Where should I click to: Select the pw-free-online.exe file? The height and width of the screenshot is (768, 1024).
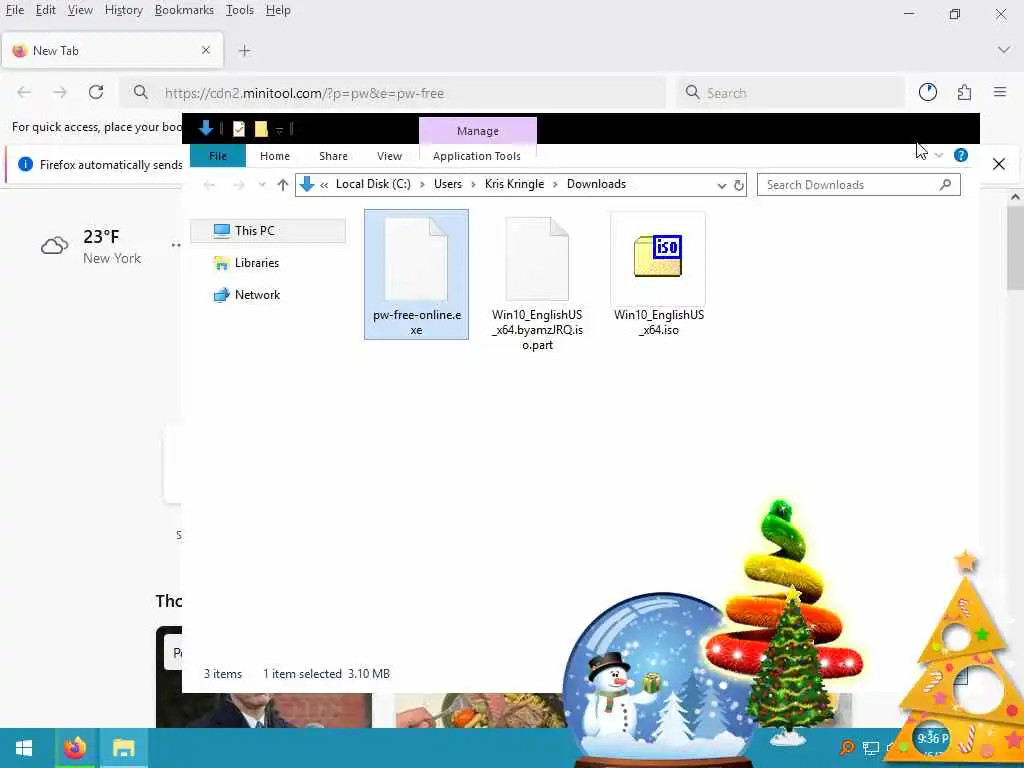416,274
